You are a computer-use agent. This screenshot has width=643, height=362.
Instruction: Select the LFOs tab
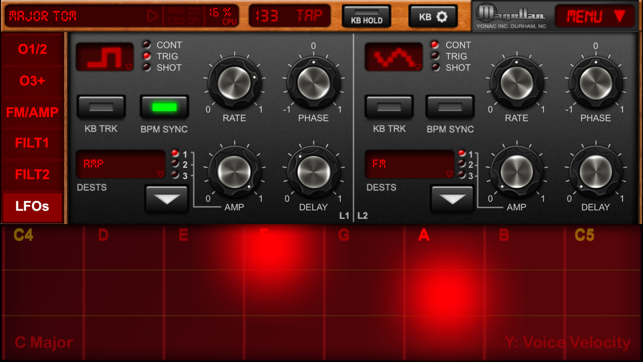click(x=32, y=206)
